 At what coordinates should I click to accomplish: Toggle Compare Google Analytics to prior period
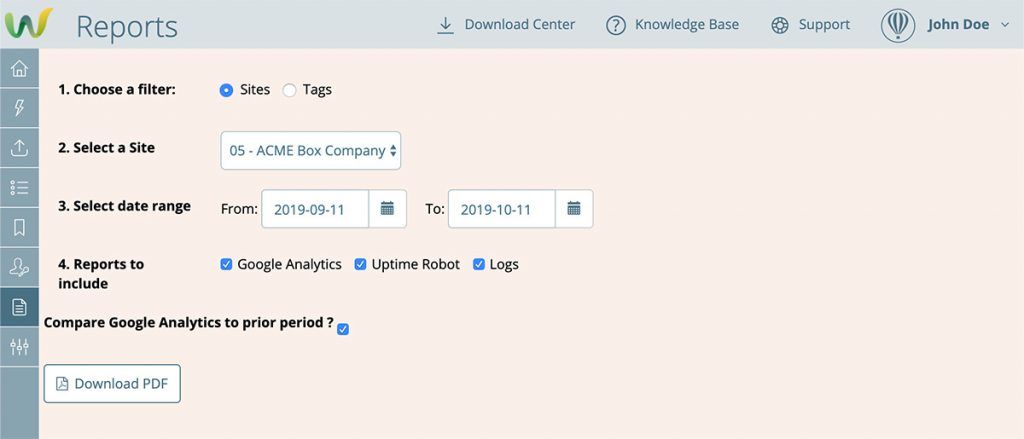343,329
